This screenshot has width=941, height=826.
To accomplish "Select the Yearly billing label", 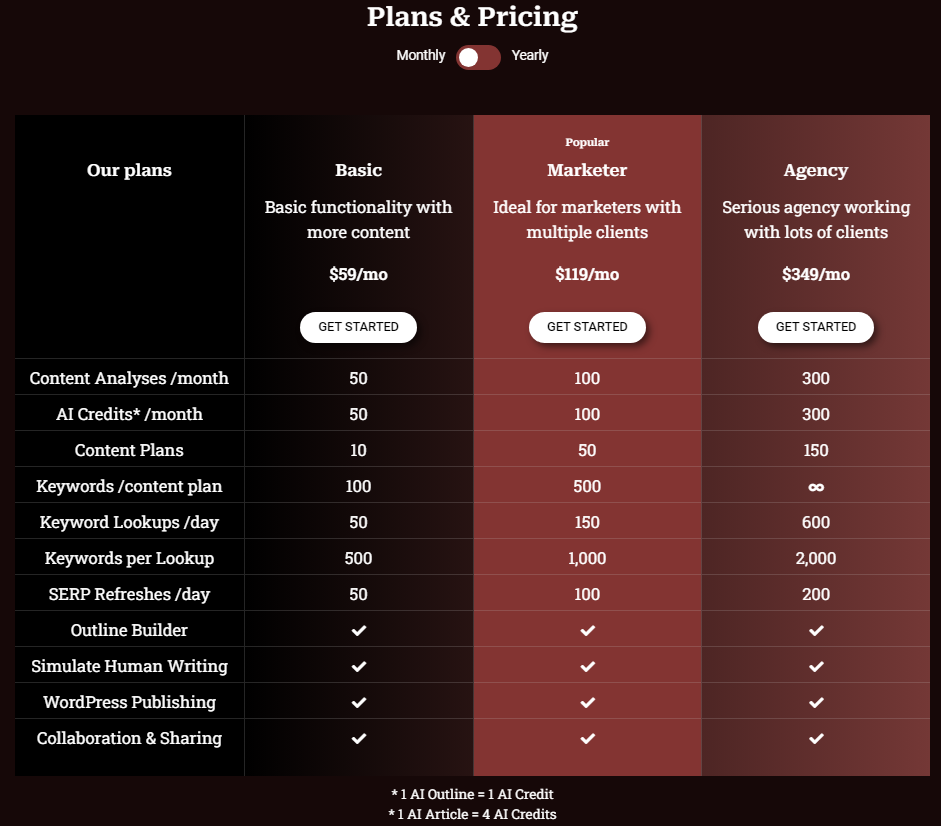I will (x=530, y=55).
